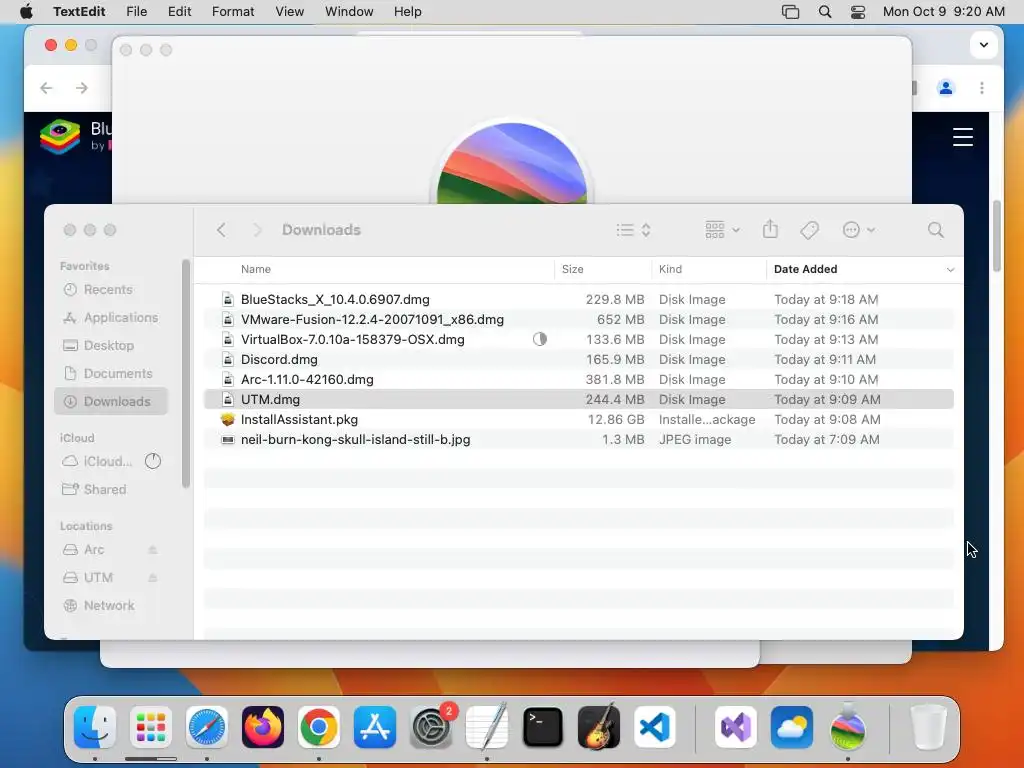Viewport: 1024px width, 768px height.
Task: Open the Trash in the Dock
Action: [928, 727]
